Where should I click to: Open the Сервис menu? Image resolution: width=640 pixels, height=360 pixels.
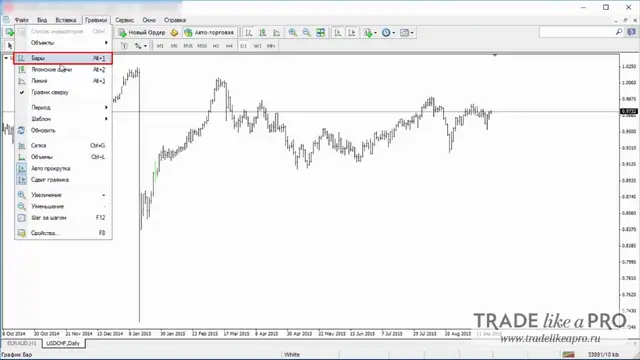[124, 20]
